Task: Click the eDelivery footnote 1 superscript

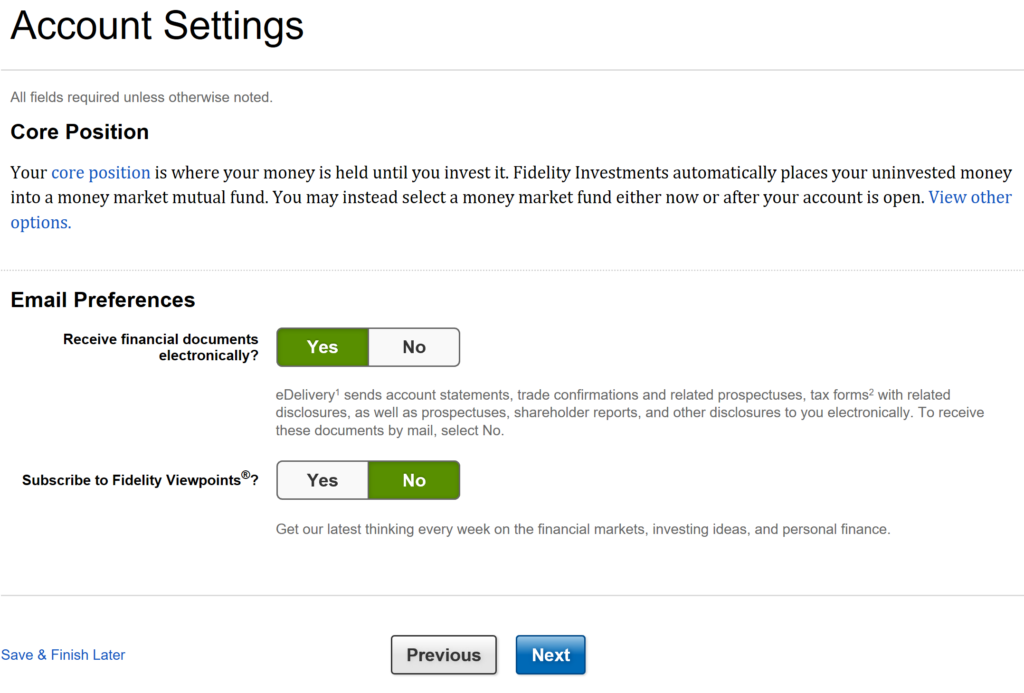Action: click(337, 391)
